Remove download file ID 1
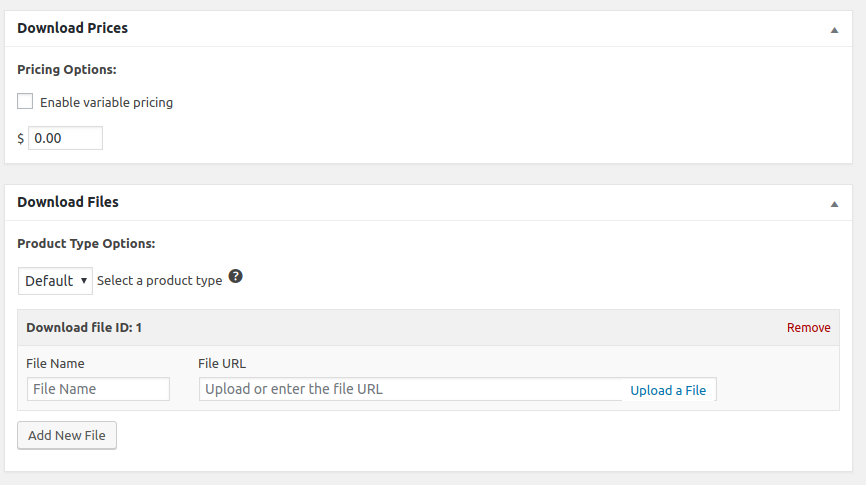 coord(808,328)
